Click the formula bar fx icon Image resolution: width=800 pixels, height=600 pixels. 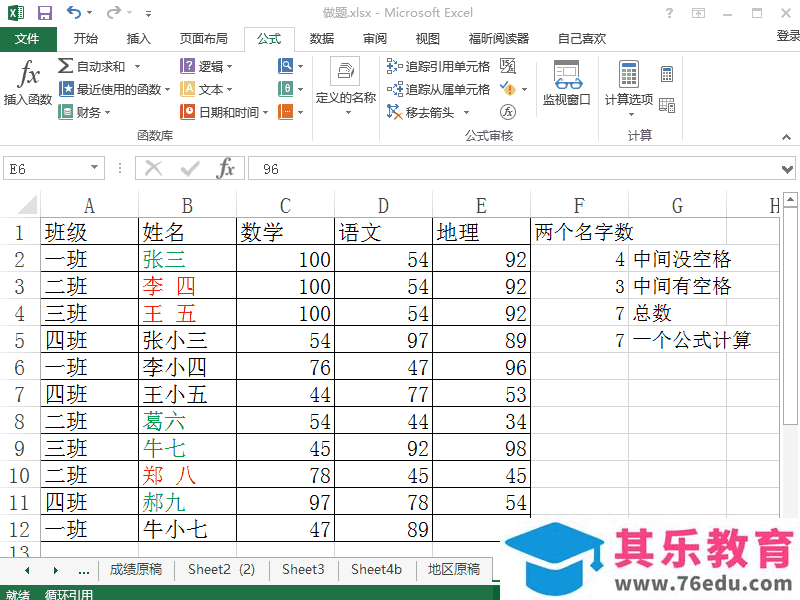pyautogui.click(x=226, y=168)
